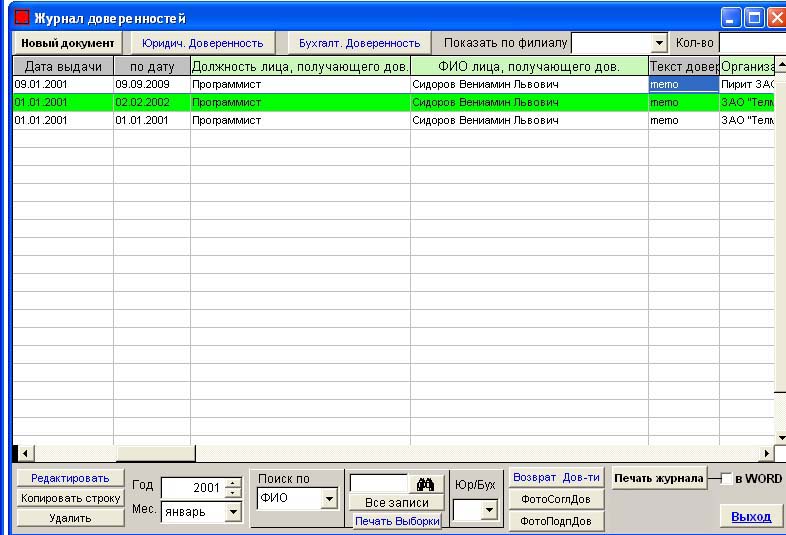786x535 pixels.
Task: Open 'Бухгалт. Доверенность' form
Action: pos(359,43)
